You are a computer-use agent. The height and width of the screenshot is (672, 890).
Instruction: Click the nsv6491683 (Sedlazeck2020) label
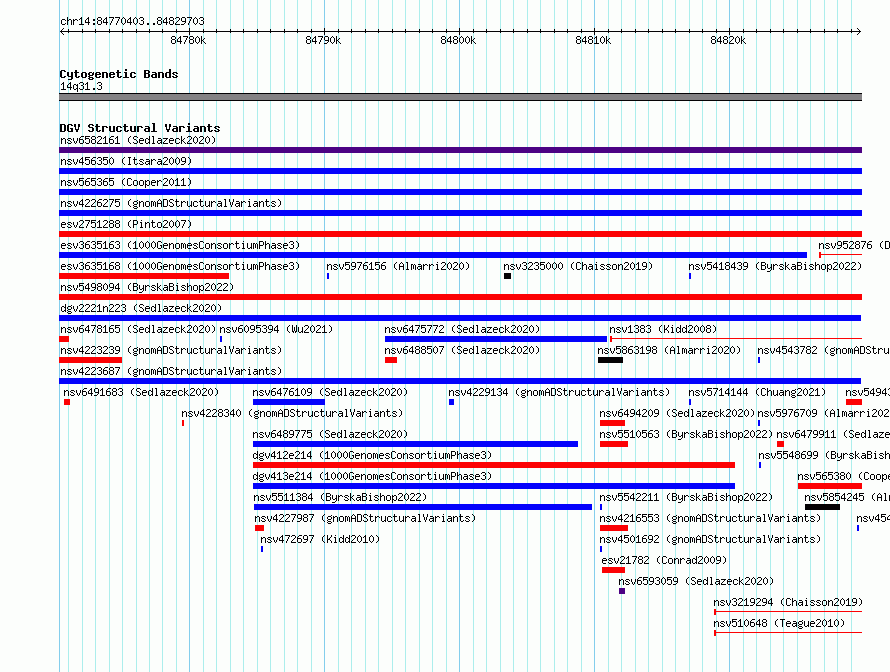pos(141,392)
